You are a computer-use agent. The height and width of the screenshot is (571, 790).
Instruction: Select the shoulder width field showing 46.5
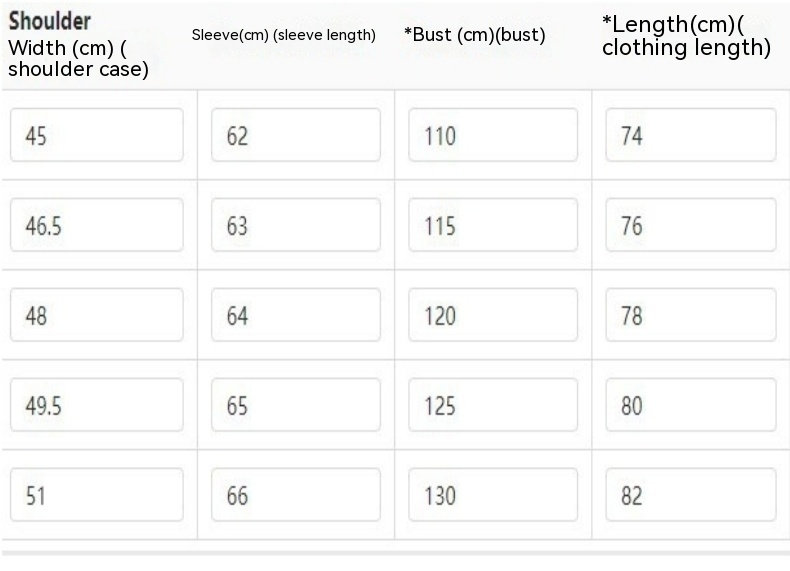97,225
